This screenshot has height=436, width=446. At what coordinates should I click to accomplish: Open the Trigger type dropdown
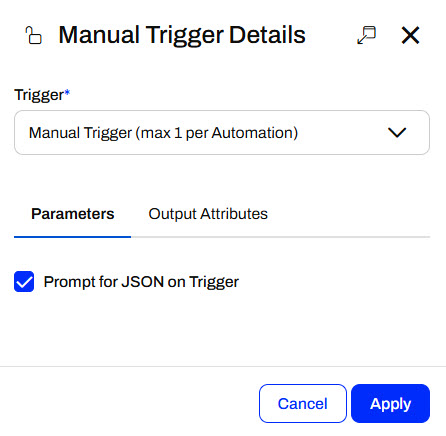pos(222,133)
